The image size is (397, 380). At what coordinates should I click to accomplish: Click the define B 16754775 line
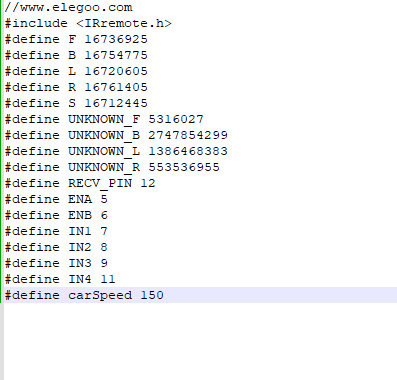[x=76, y=55]
